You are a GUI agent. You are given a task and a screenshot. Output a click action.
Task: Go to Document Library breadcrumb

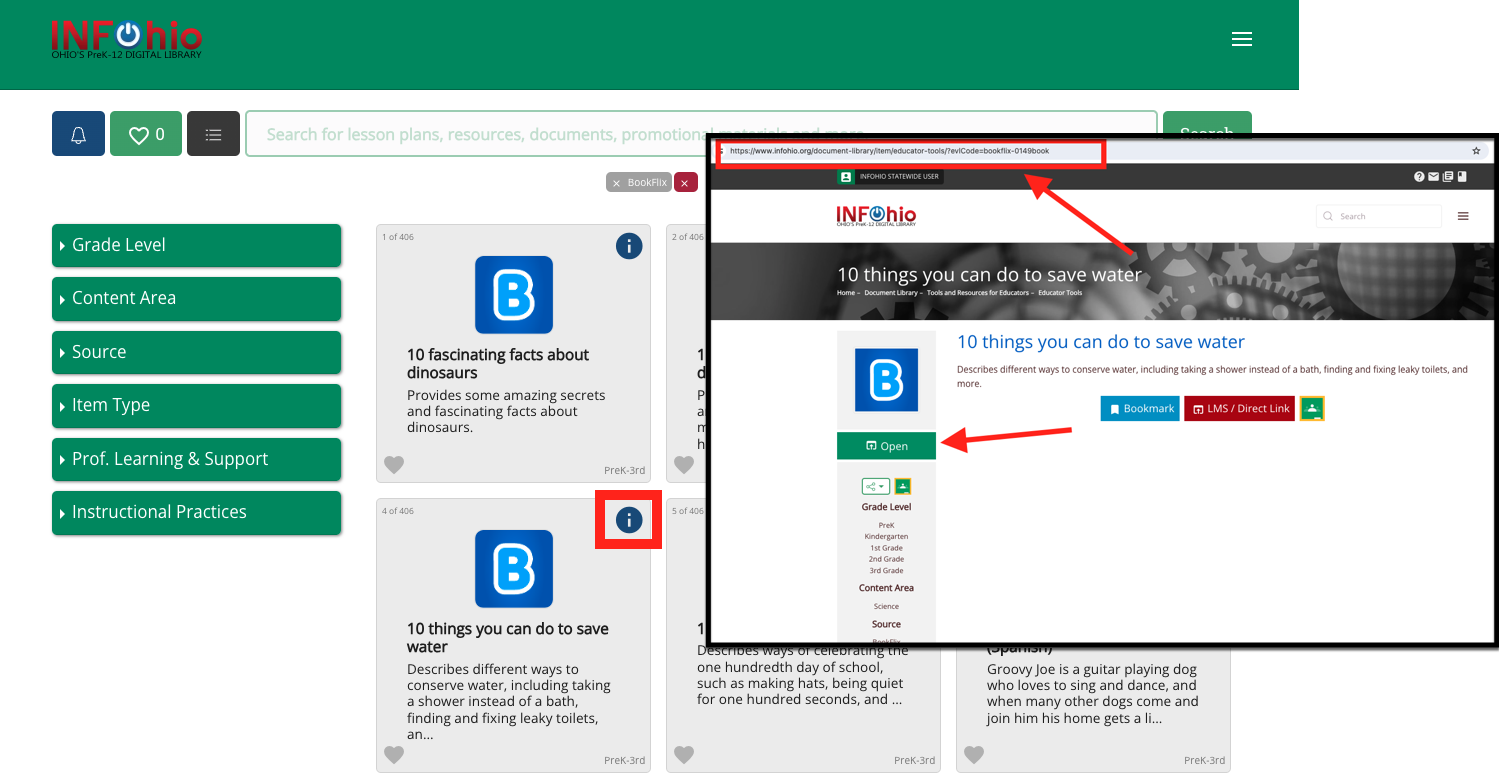coord(893,293)
